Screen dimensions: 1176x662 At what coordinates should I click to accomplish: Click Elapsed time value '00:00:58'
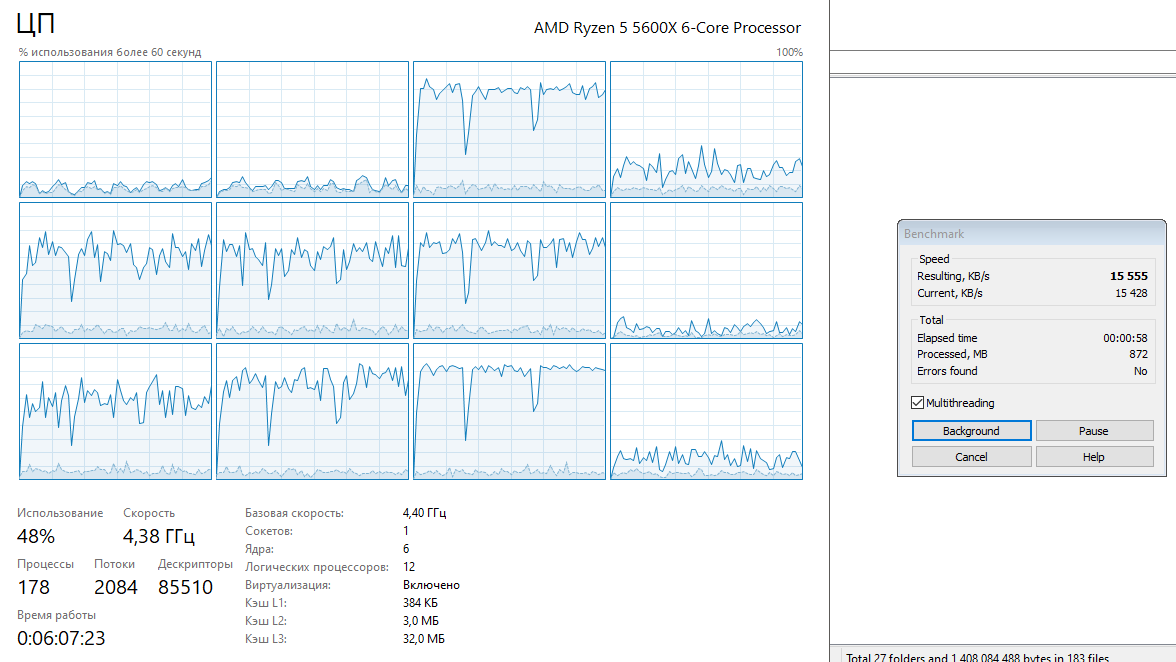tap(1125, 338)
